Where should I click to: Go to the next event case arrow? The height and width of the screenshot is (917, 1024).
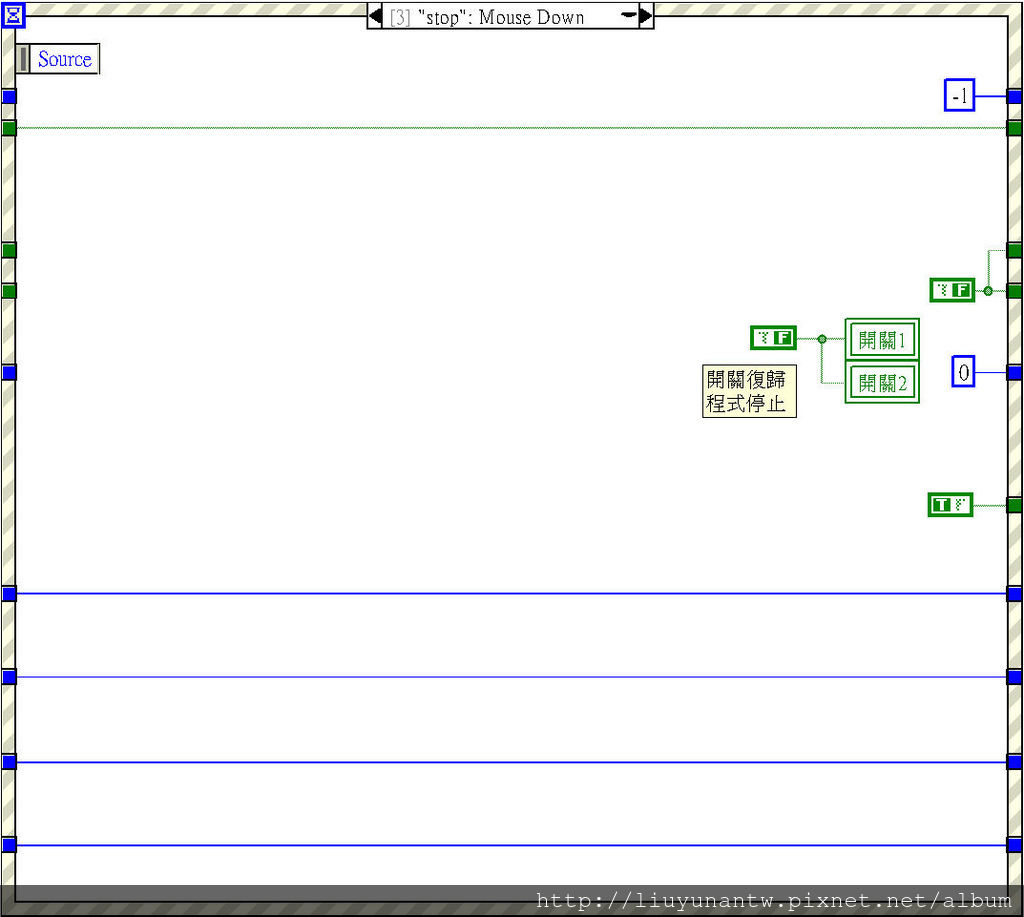coord(646,16)
